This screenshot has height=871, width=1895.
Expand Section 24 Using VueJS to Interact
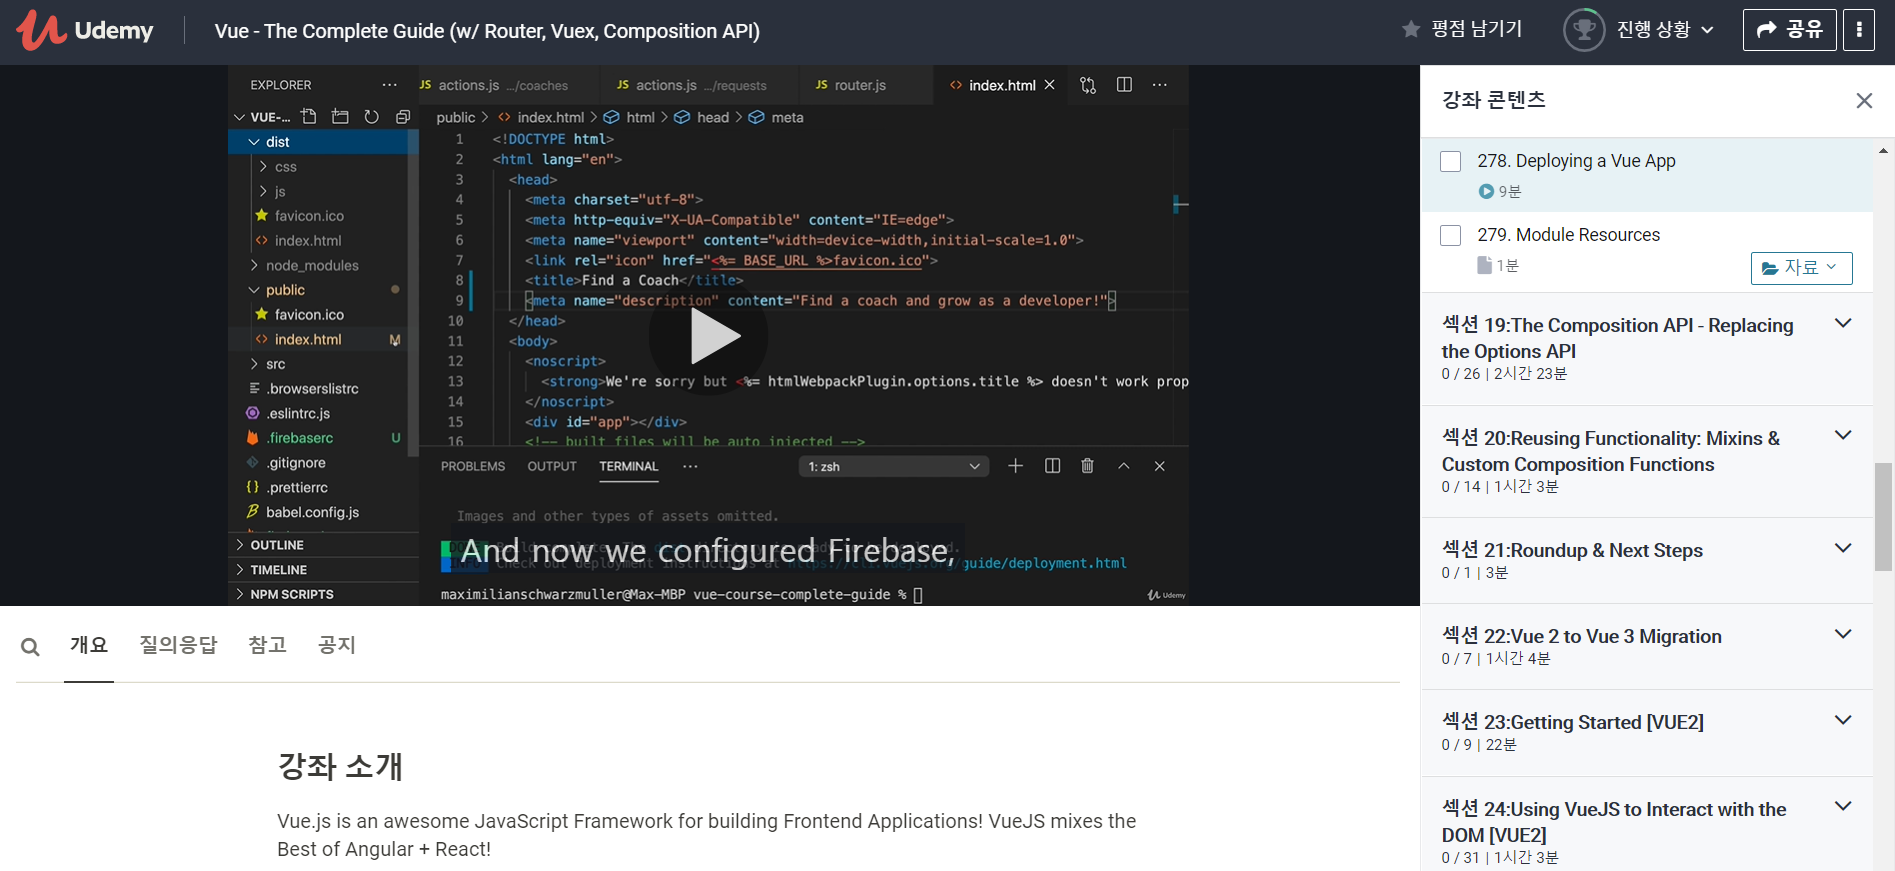pos(1843,806)
